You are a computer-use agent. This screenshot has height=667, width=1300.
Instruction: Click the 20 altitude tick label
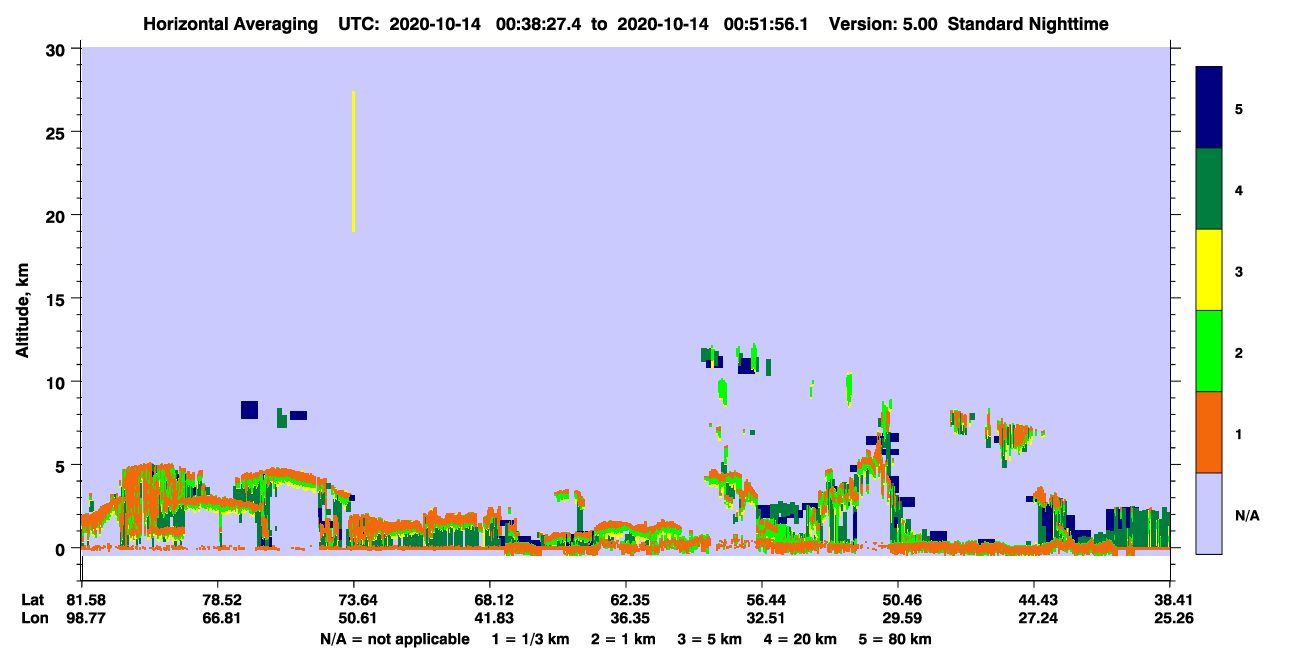58,216
